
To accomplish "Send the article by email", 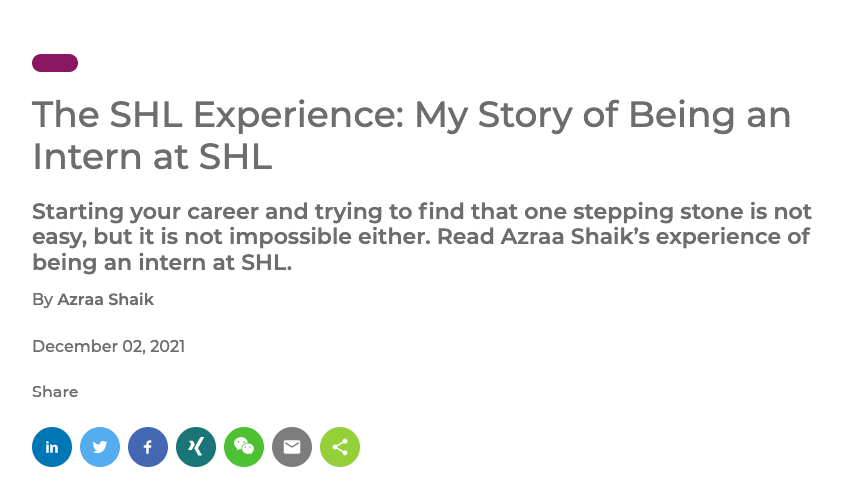I will pyautogui.click(x=292, y=447).
